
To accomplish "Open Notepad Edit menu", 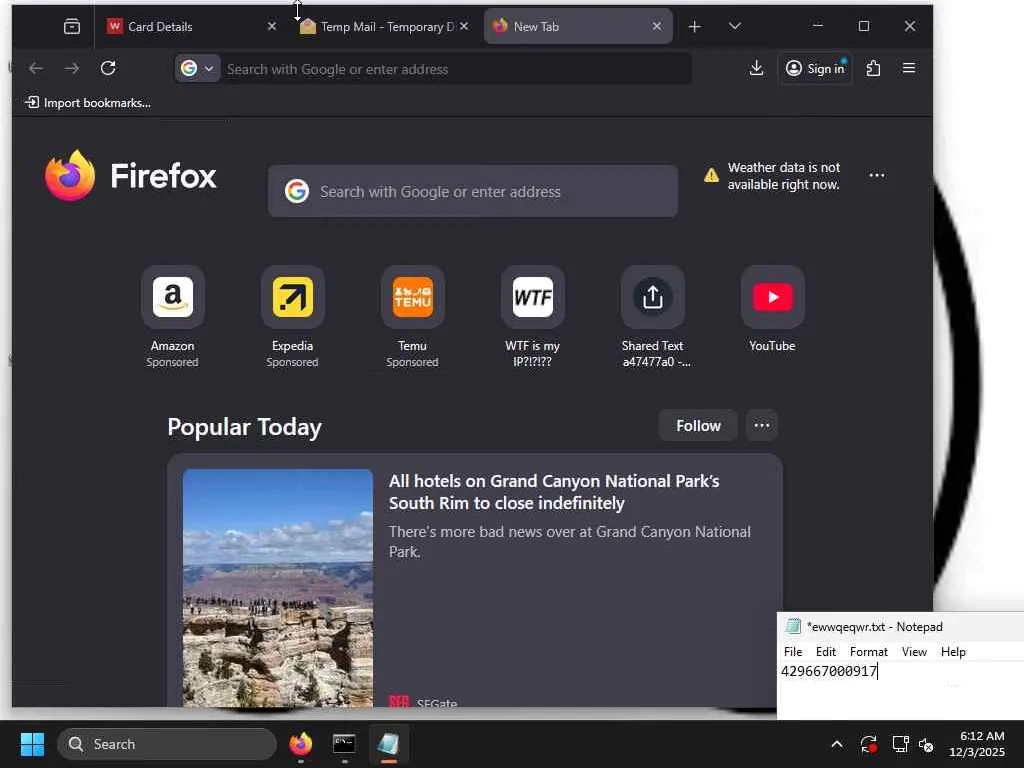I will [825, 652].
